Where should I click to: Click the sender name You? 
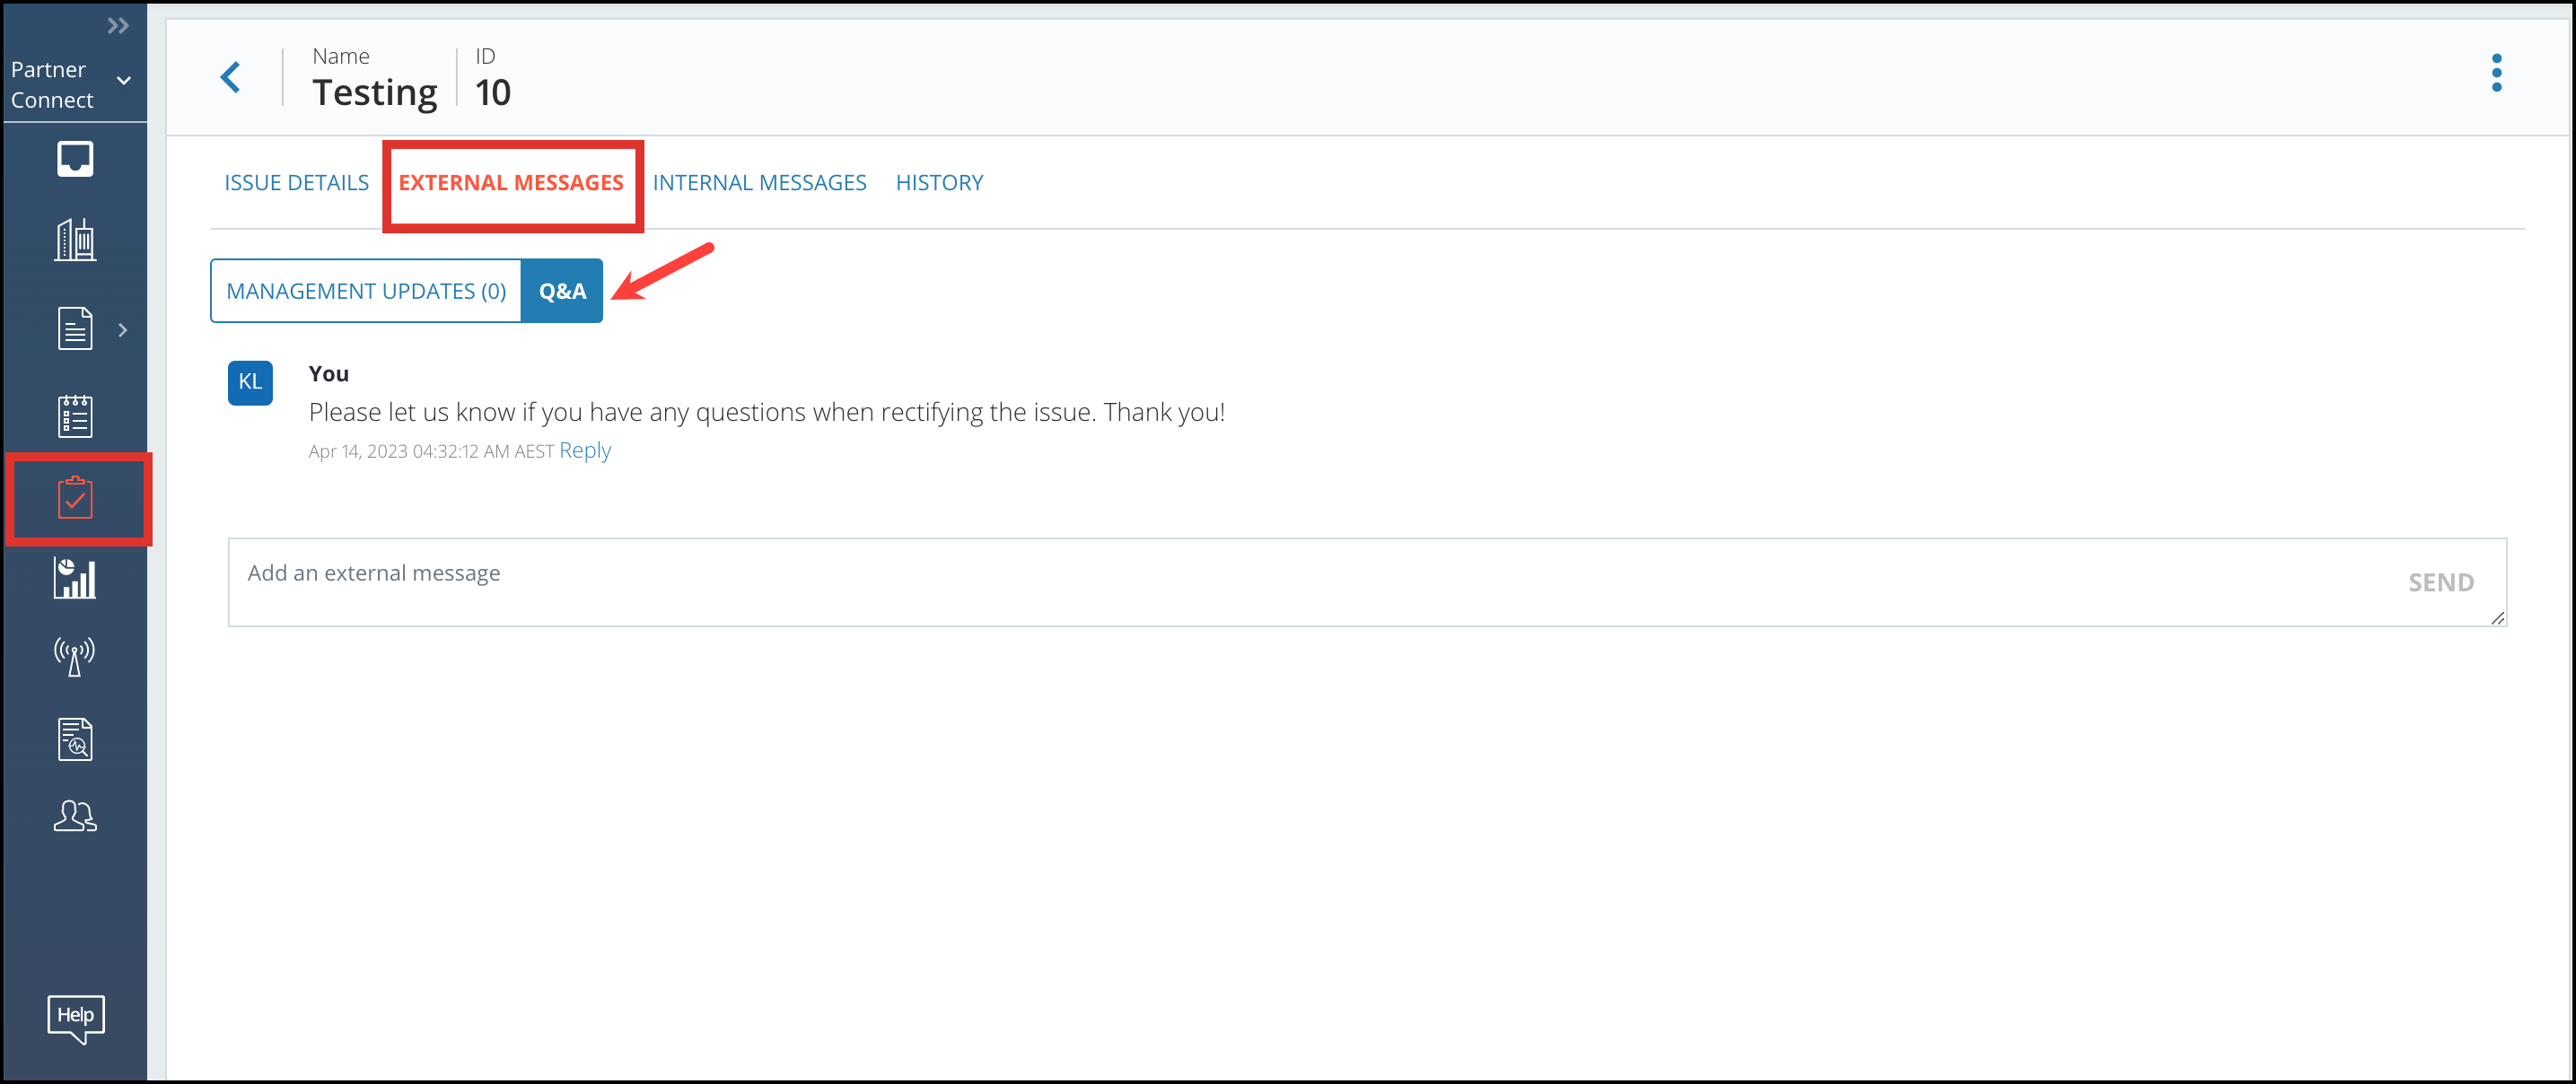pyautogui.click(x=328, y=373)
